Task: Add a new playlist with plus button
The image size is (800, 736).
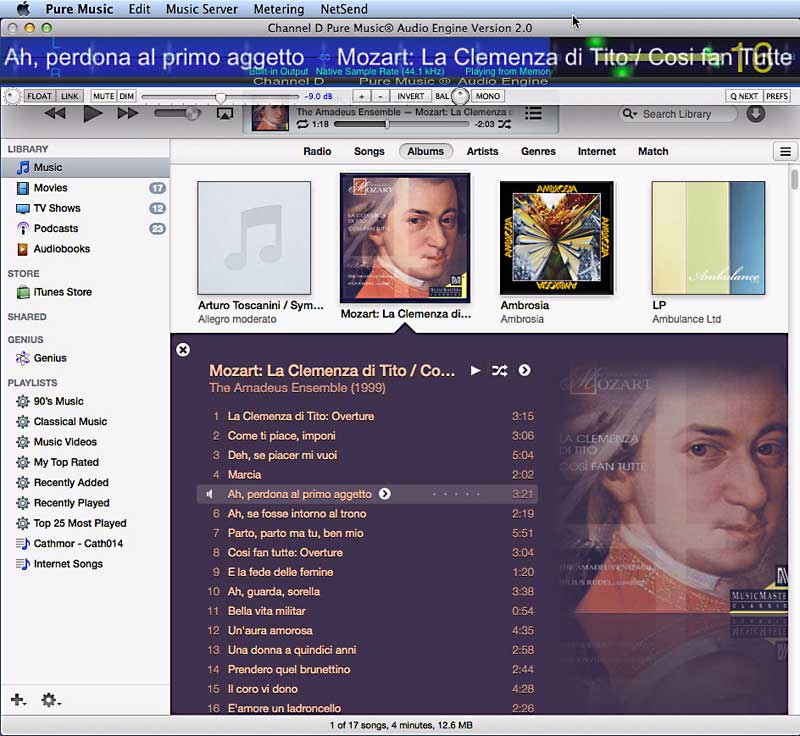Action: pyautogui.click(x=17, y=700)
